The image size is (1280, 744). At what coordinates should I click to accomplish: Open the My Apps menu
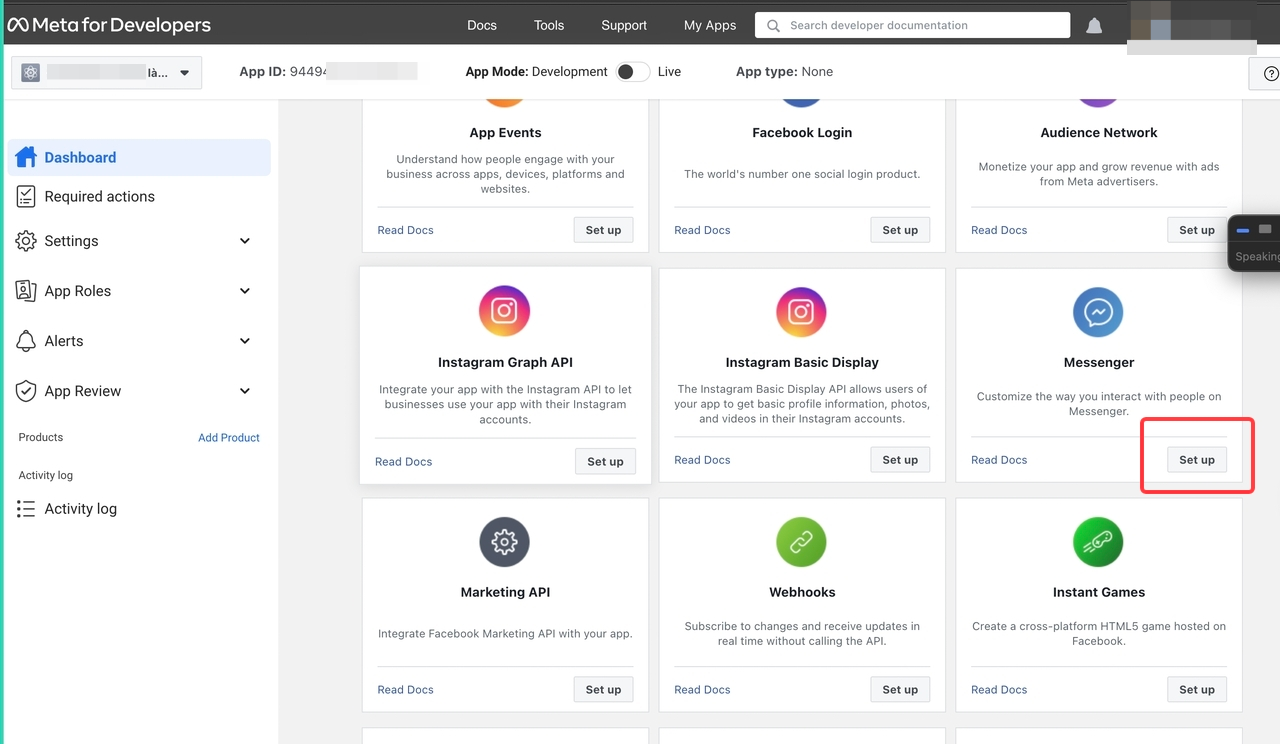click(710, 25)
